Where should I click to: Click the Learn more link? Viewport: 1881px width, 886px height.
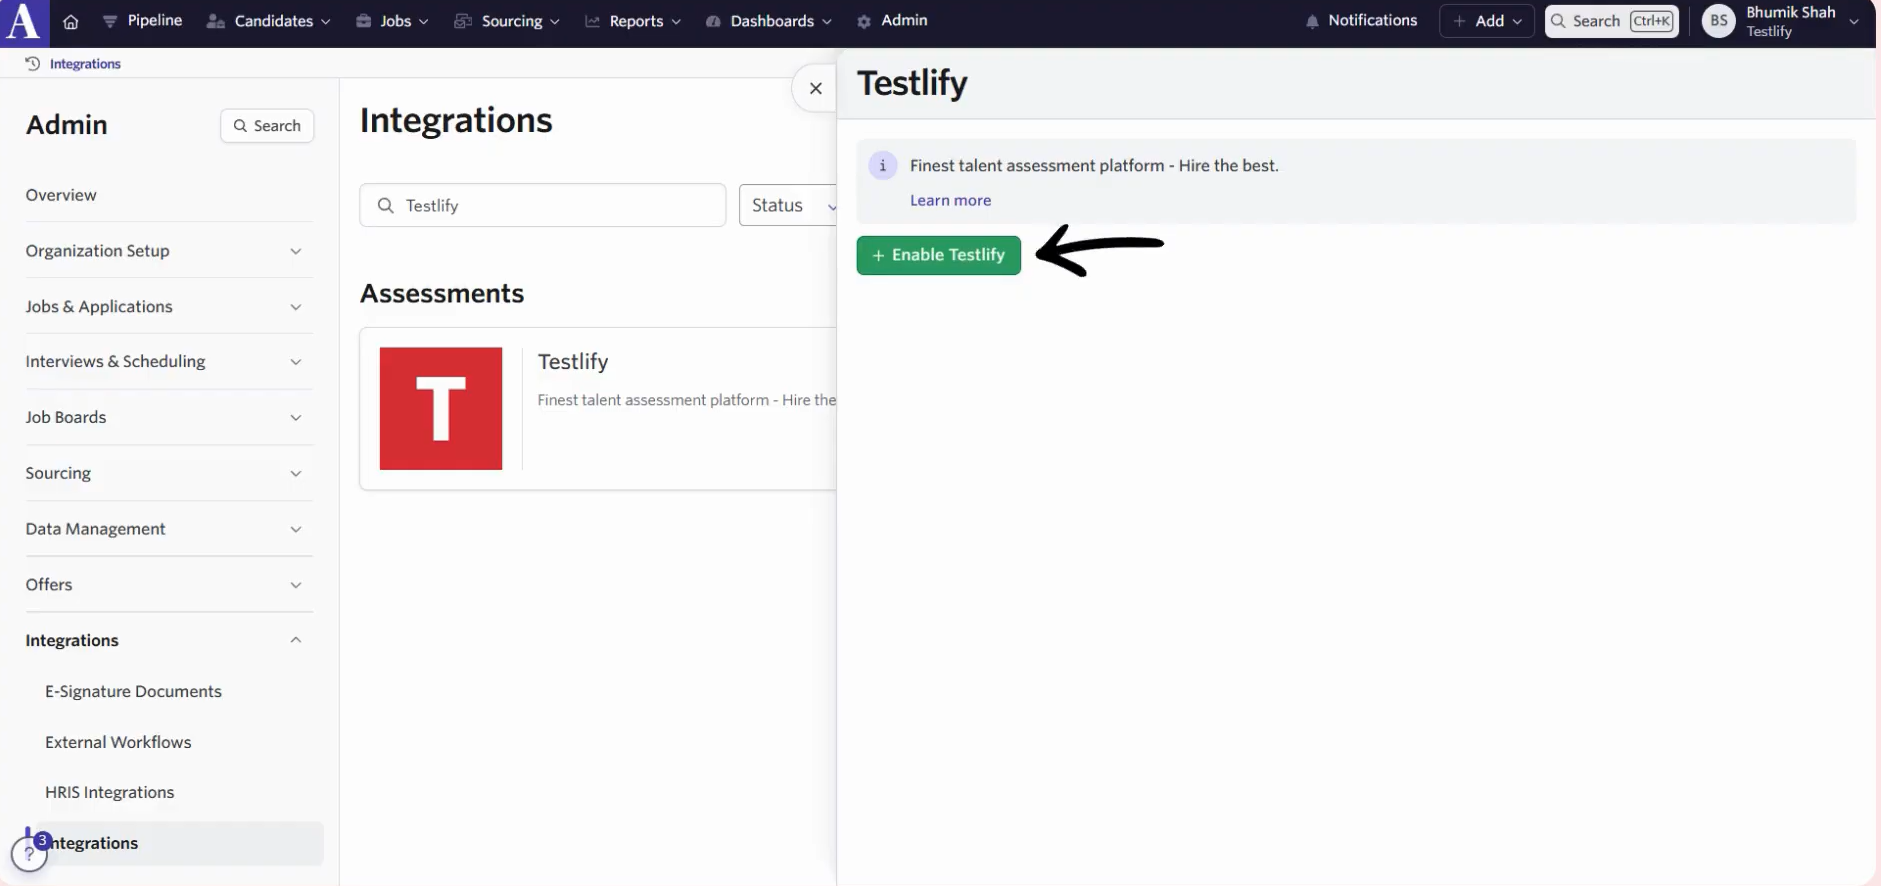(951, 201)
